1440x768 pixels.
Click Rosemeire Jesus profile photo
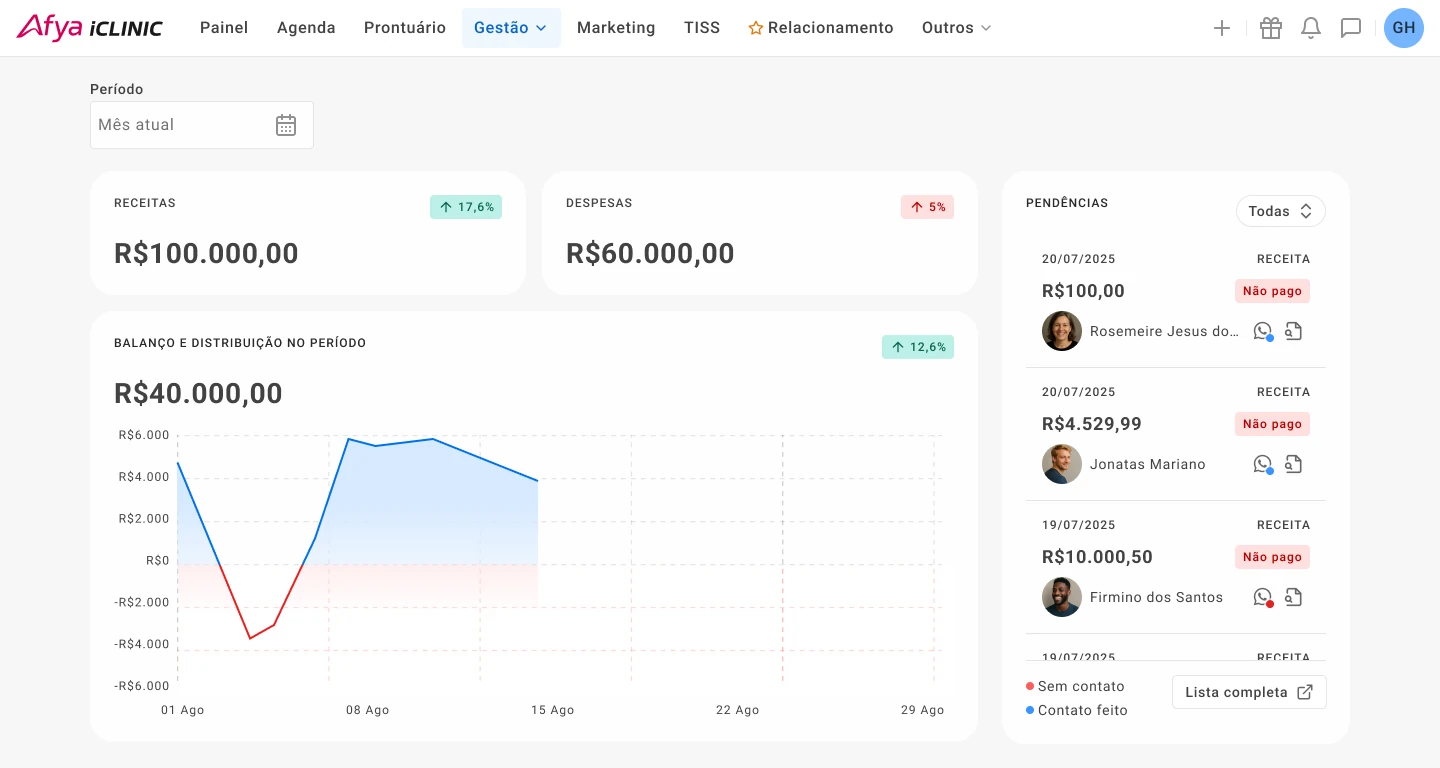tap(1062, 331)
